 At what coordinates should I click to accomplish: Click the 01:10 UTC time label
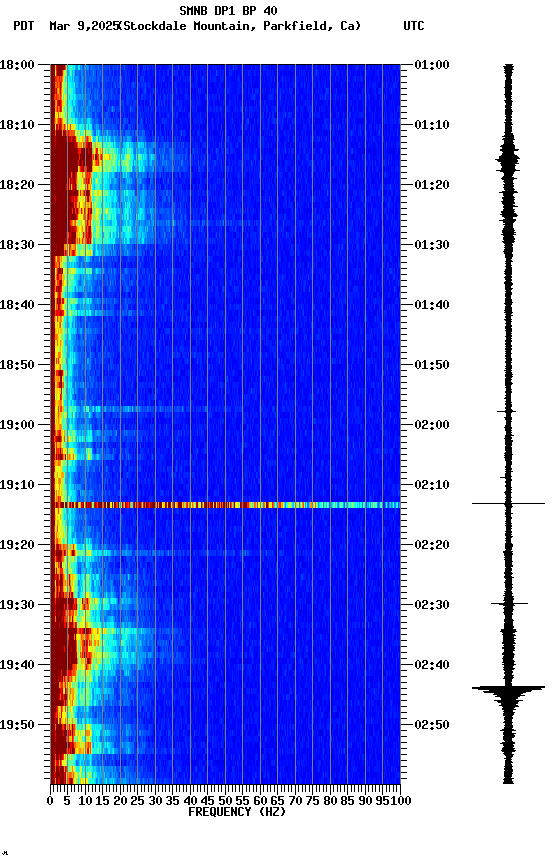[432, 125]
